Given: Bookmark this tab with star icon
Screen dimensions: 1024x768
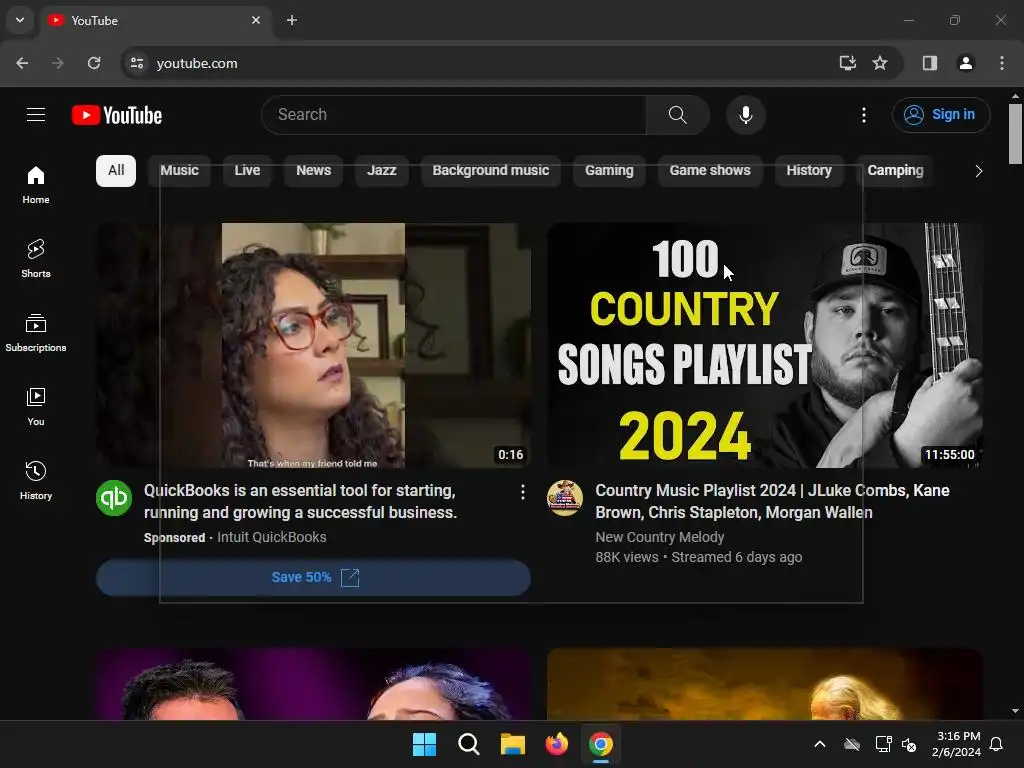Looking at the screenshot, I should pyautogui.click(x=880, y=63).
